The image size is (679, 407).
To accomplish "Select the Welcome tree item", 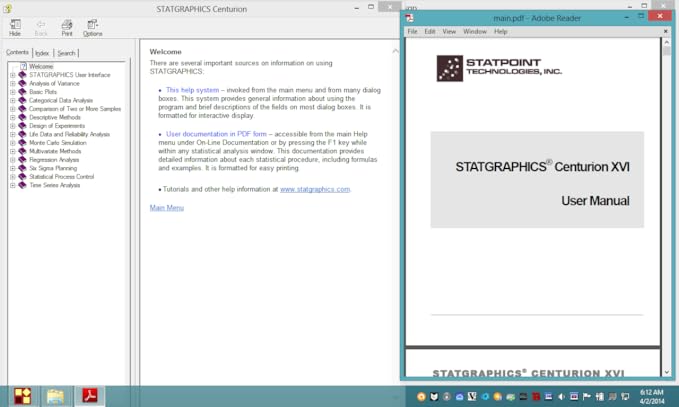I will click(x=41, y=66).
